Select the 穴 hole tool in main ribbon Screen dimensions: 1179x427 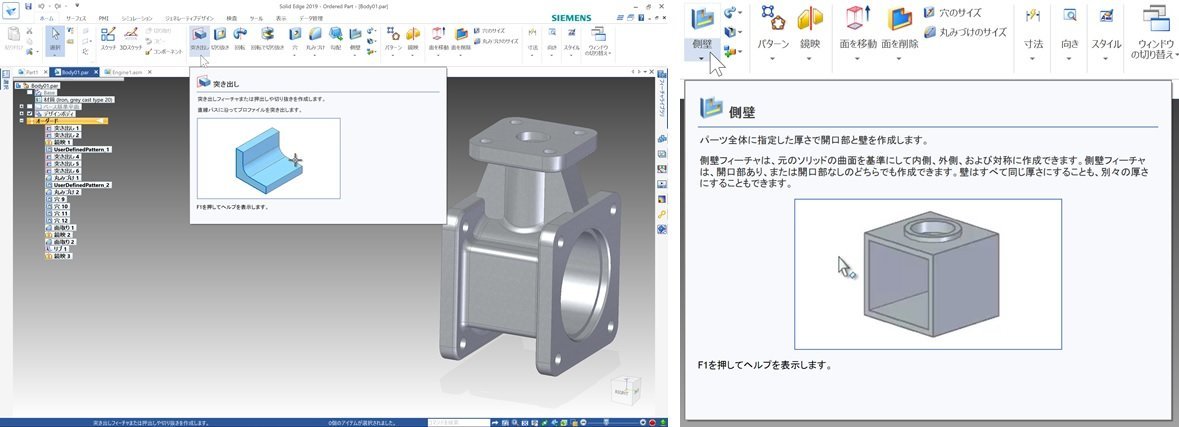click(295, 39)
